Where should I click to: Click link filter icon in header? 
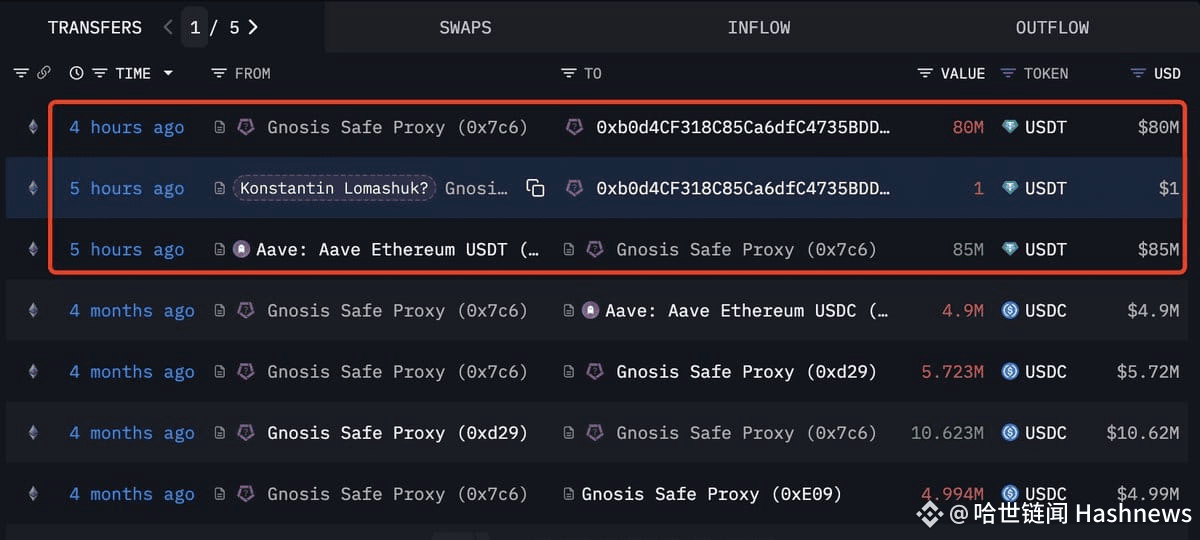click(43, 73)
